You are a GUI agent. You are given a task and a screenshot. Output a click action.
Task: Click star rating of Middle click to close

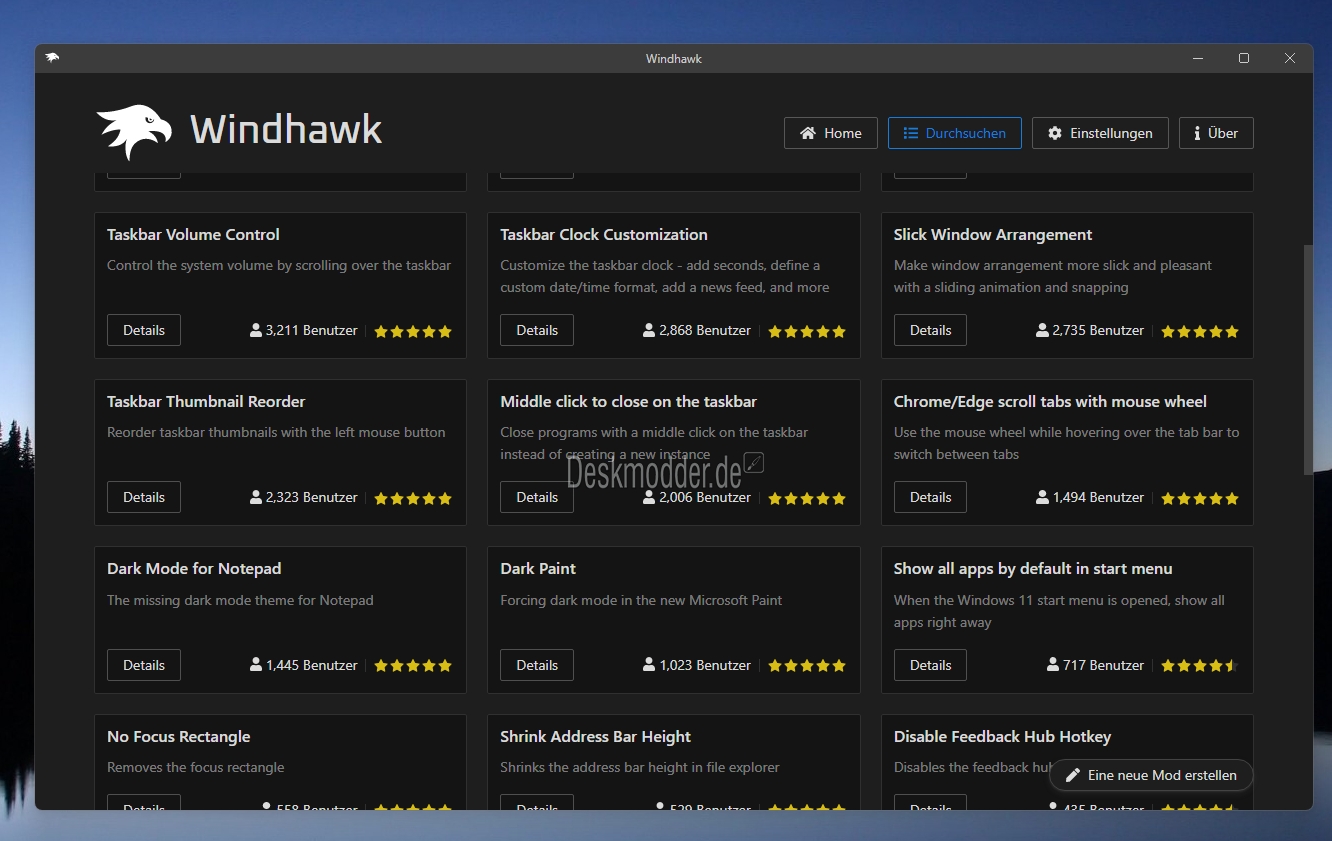pyautogui.click(x=807, y=498)
